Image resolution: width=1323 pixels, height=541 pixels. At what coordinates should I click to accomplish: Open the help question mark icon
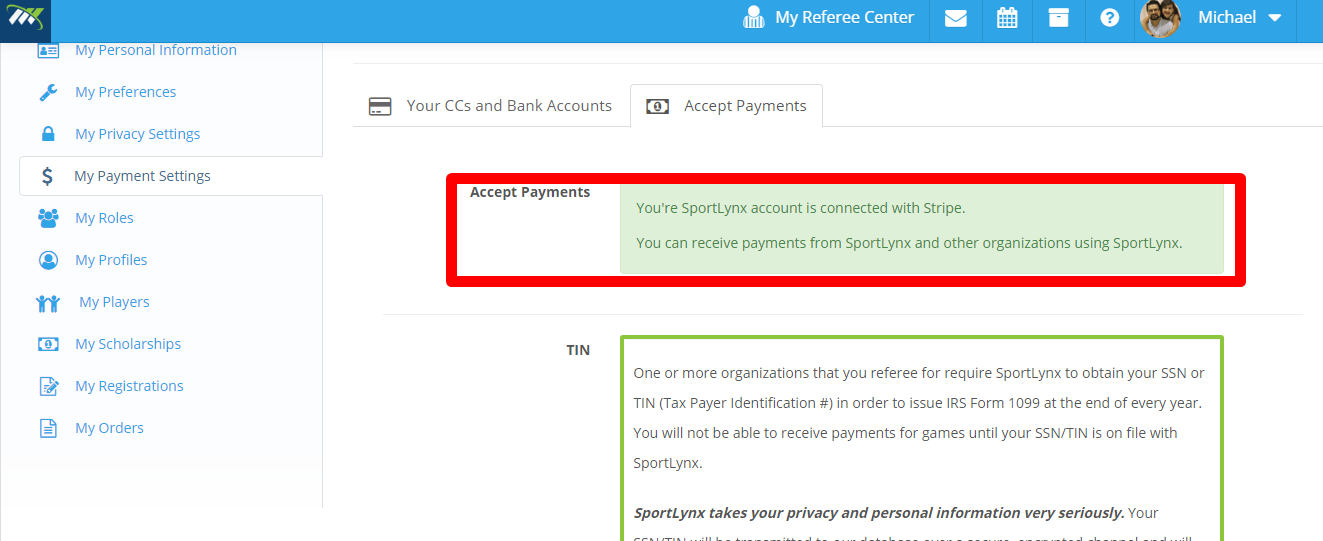tap(1109, 18)
